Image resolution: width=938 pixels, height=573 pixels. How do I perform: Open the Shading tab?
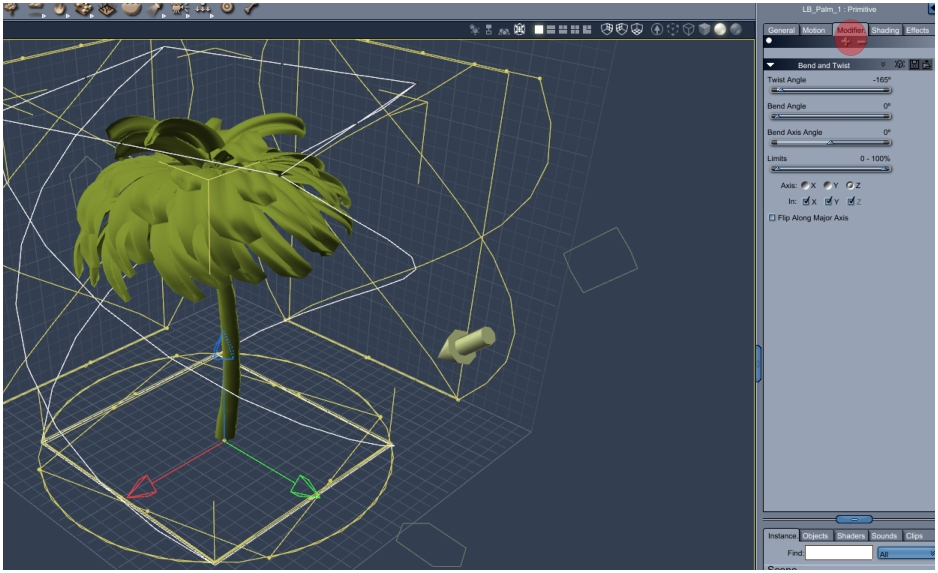pyautogui.click(x=885, y=30)
